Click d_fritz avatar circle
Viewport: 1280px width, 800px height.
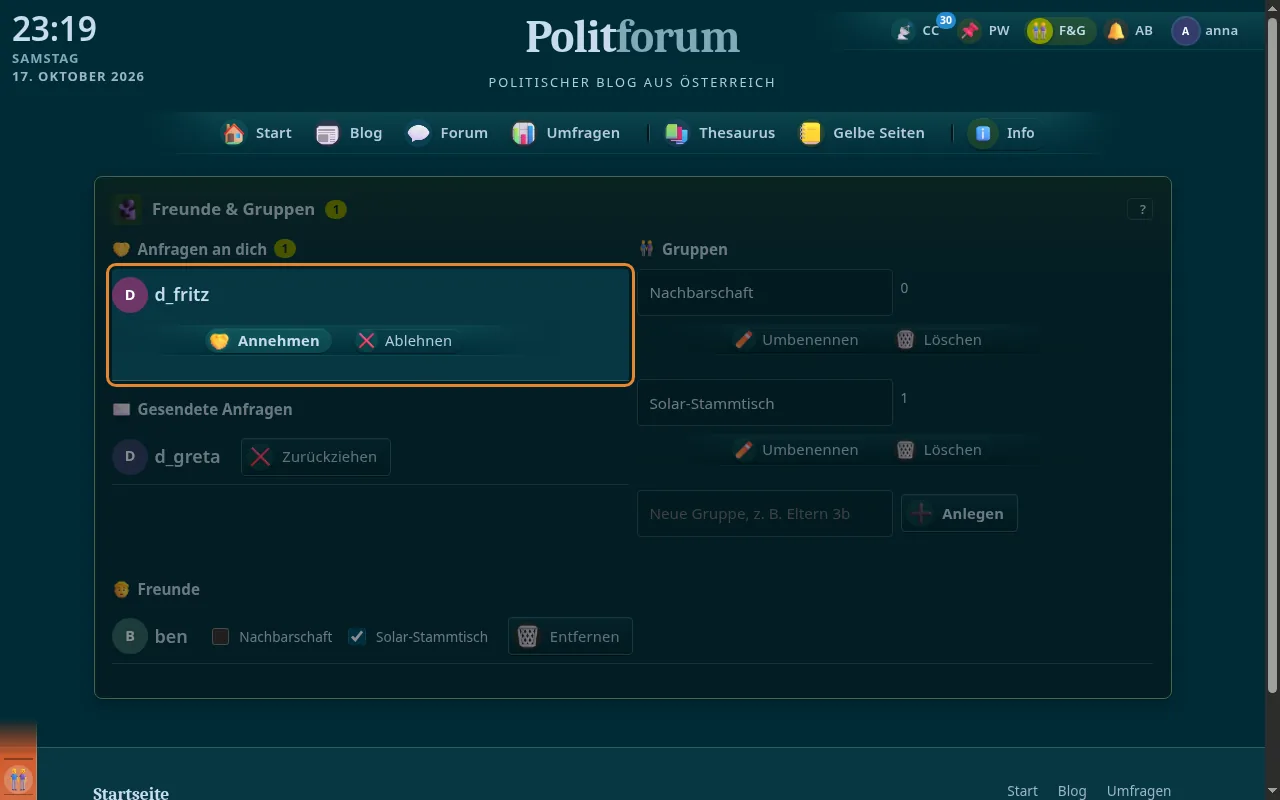click(130, 295)
